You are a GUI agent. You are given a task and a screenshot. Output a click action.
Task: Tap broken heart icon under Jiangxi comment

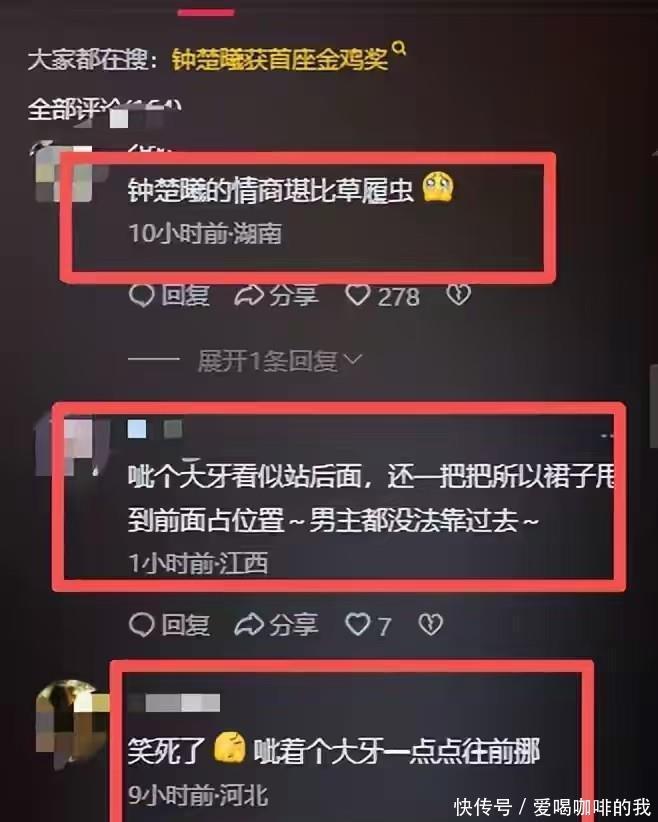click(430, 625)
